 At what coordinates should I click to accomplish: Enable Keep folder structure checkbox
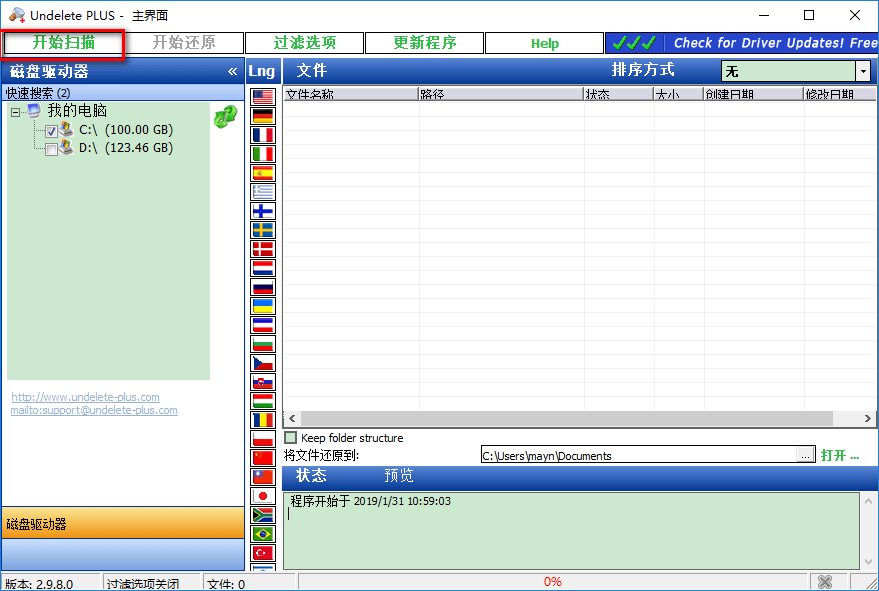[290, 437]
